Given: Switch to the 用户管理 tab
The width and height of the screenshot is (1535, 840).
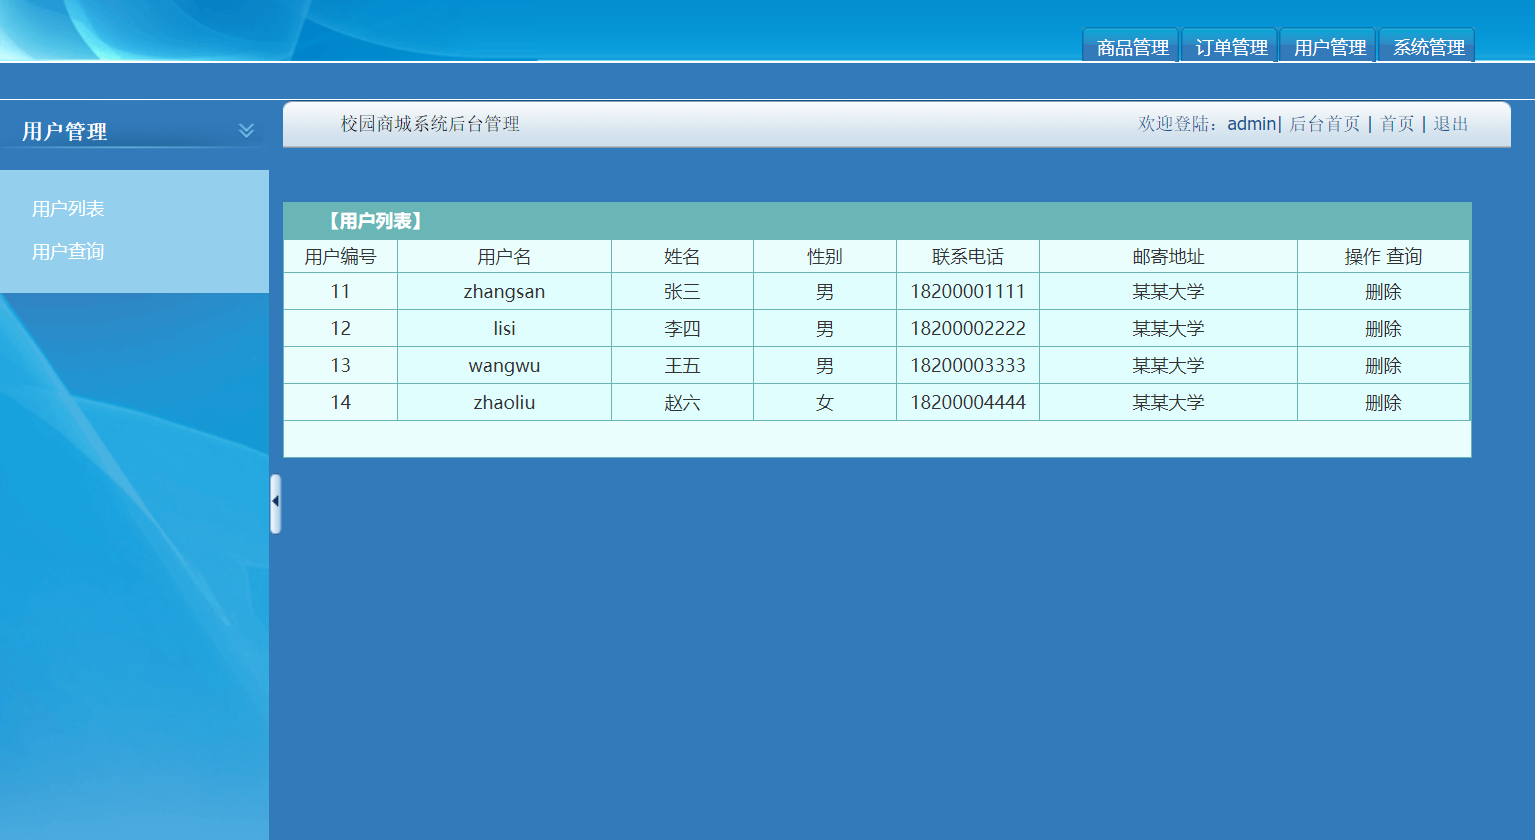Looking at the screenshot, I should (1329, 47).
